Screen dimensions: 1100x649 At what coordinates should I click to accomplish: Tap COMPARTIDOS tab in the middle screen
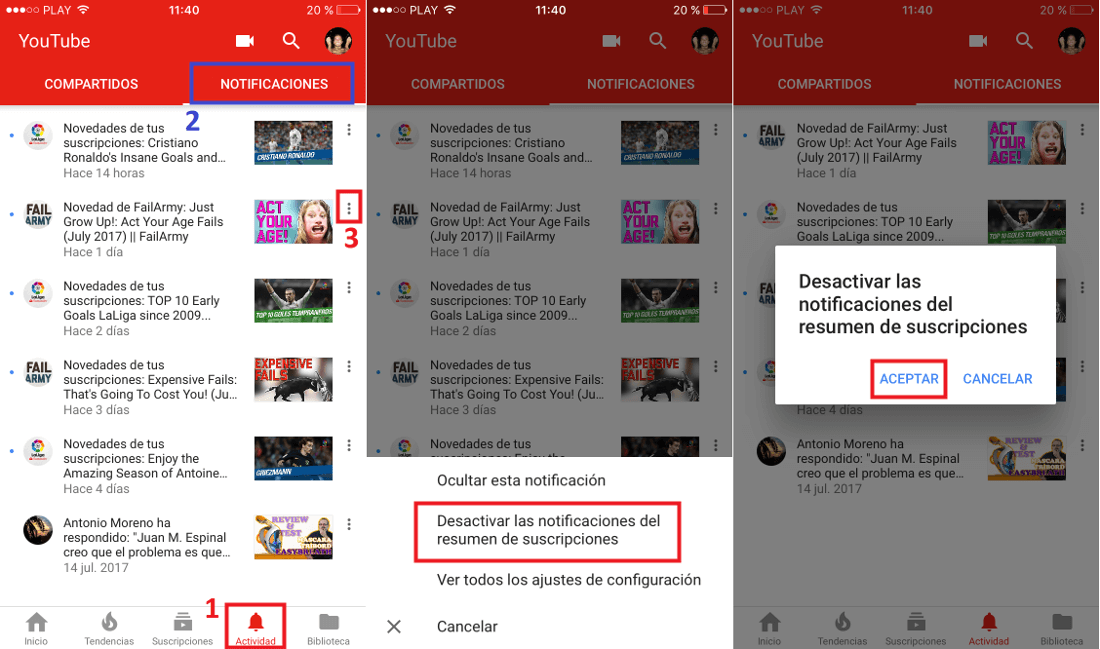(x=457, y=84)
